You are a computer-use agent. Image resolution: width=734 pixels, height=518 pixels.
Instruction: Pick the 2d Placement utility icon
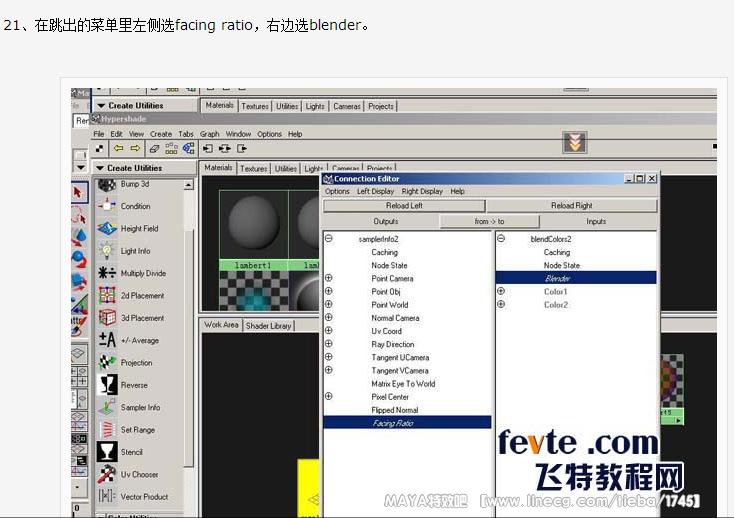[107, 296]
